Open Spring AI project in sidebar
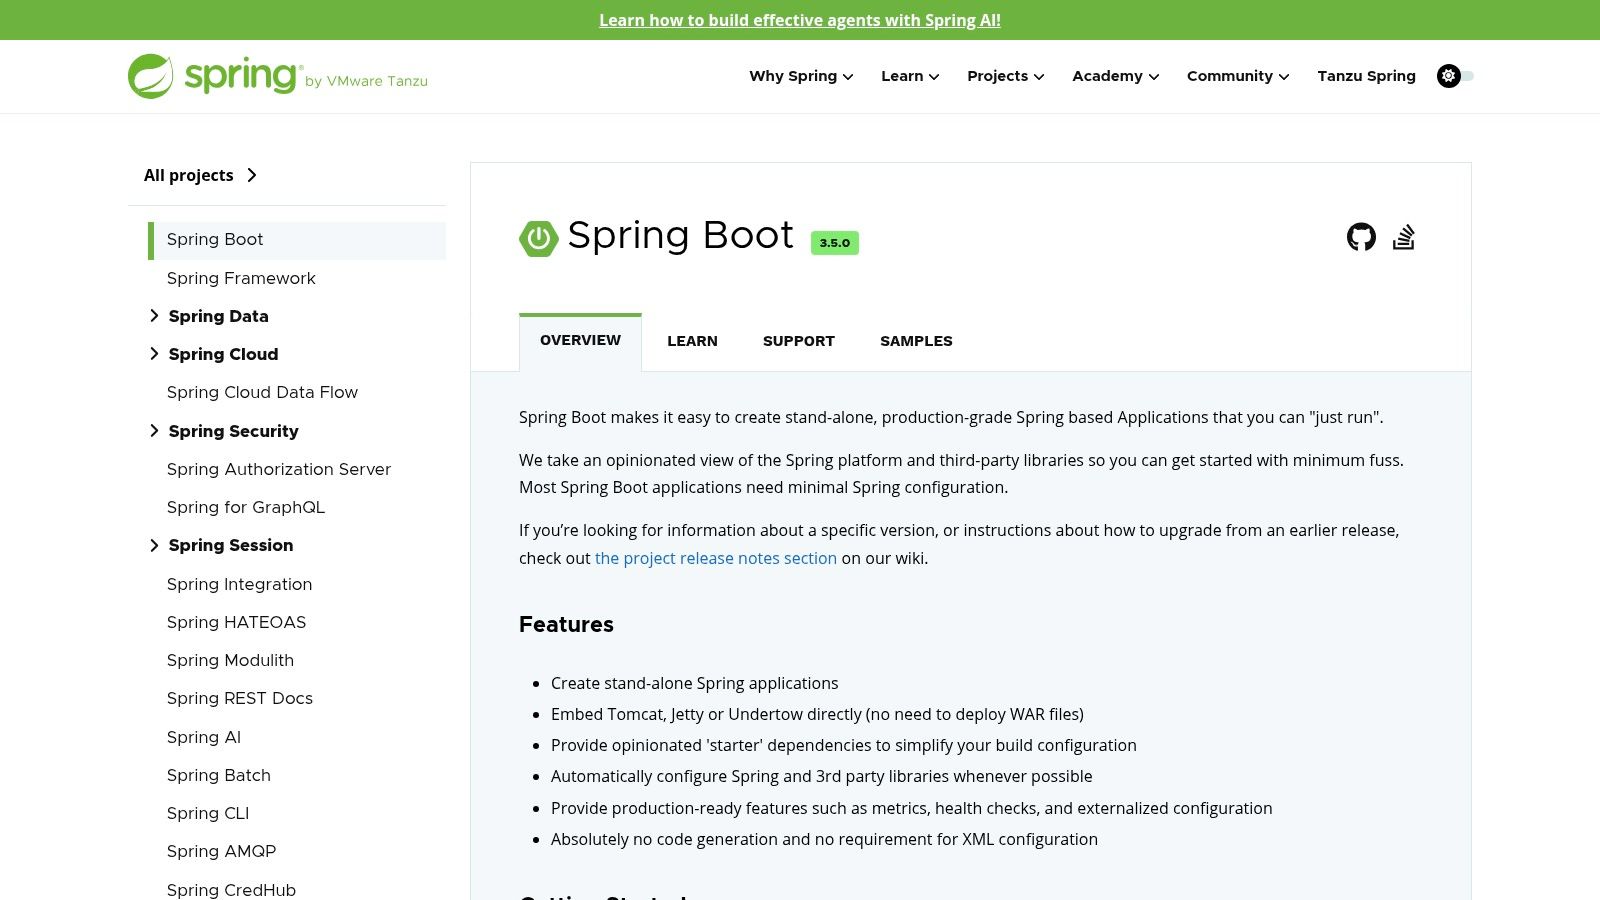Viewport: 1600px width, 900px height. point(204,737)
